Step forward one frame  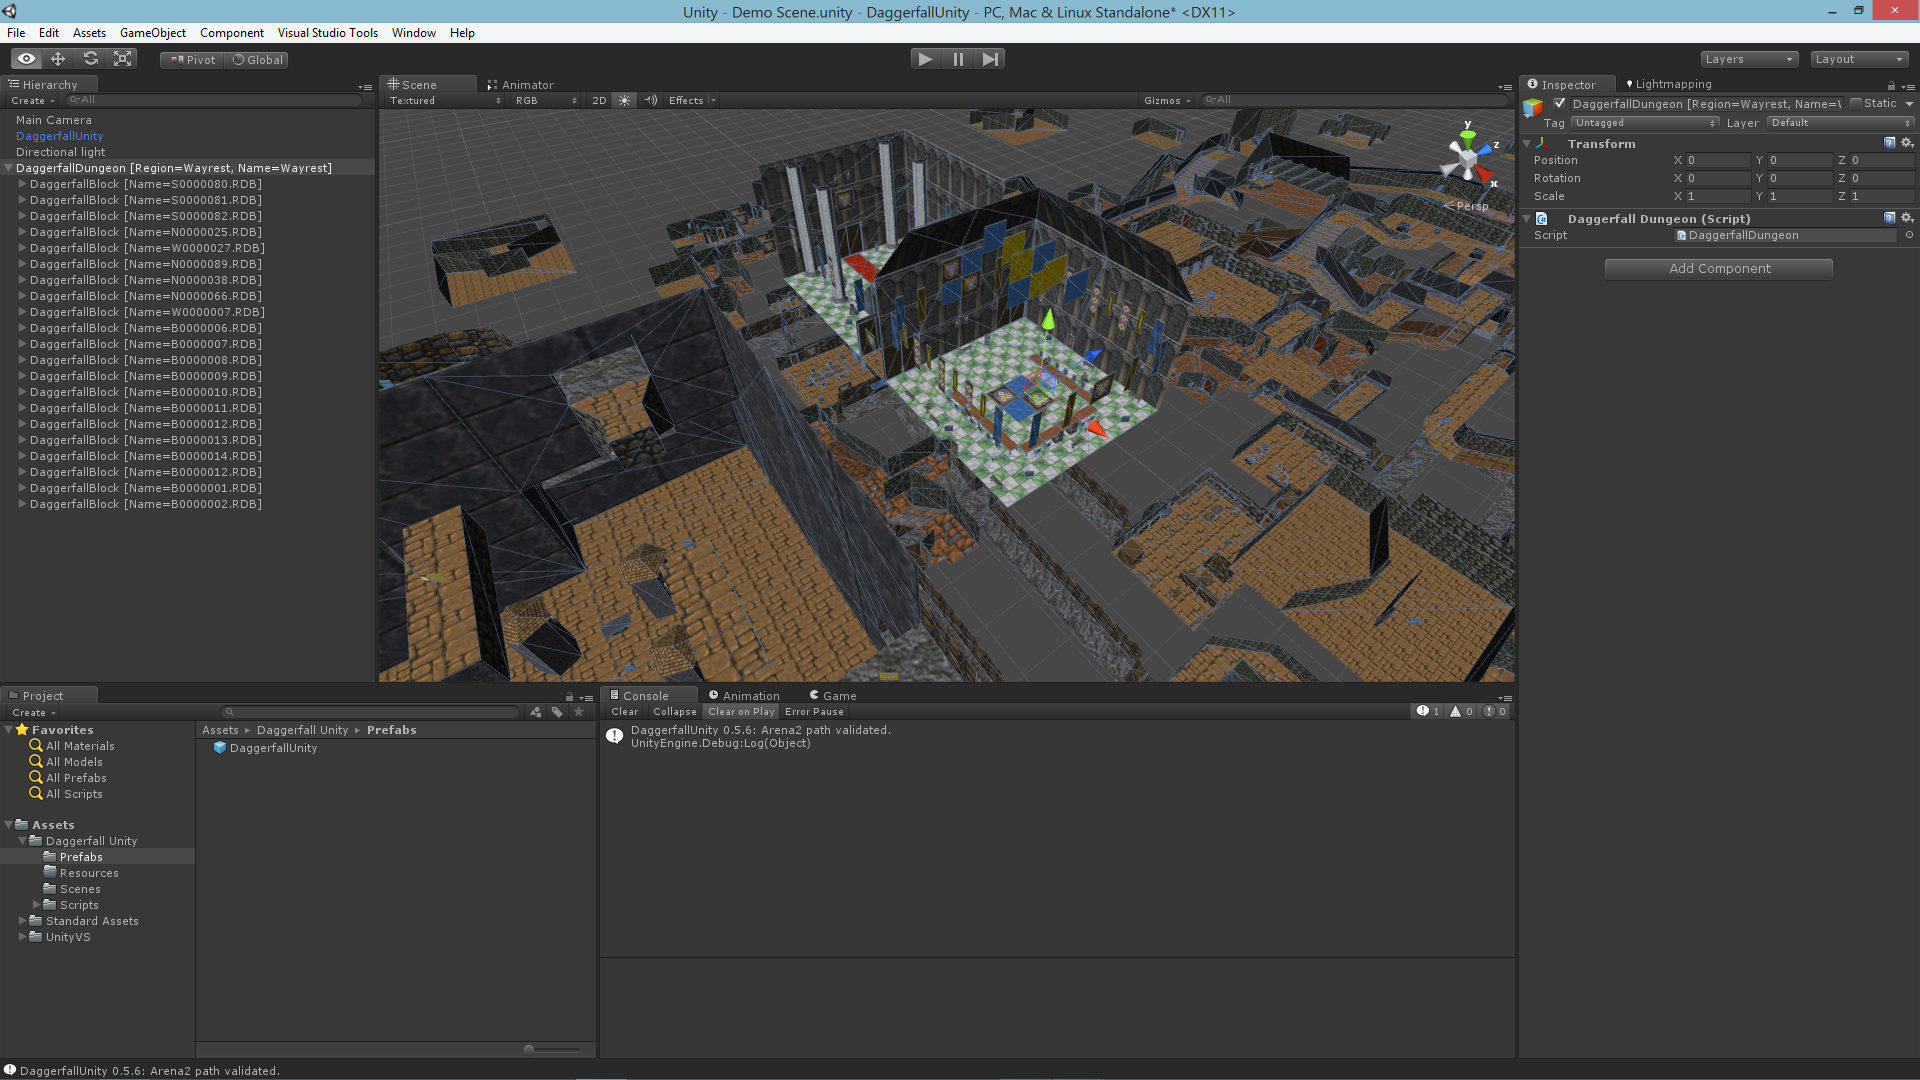(x=990, y=59)
